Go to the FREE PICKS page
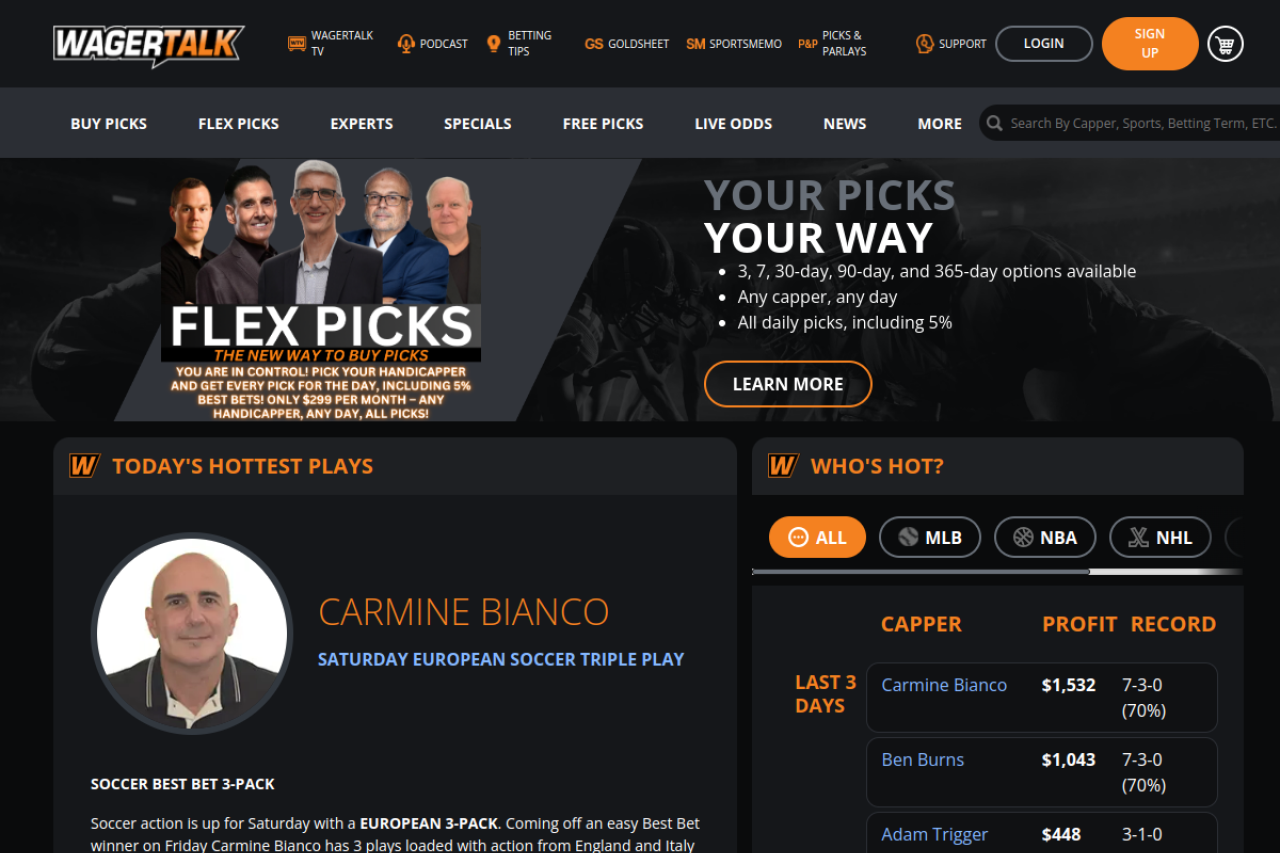The image size is (1280, 853). point(603,123)
